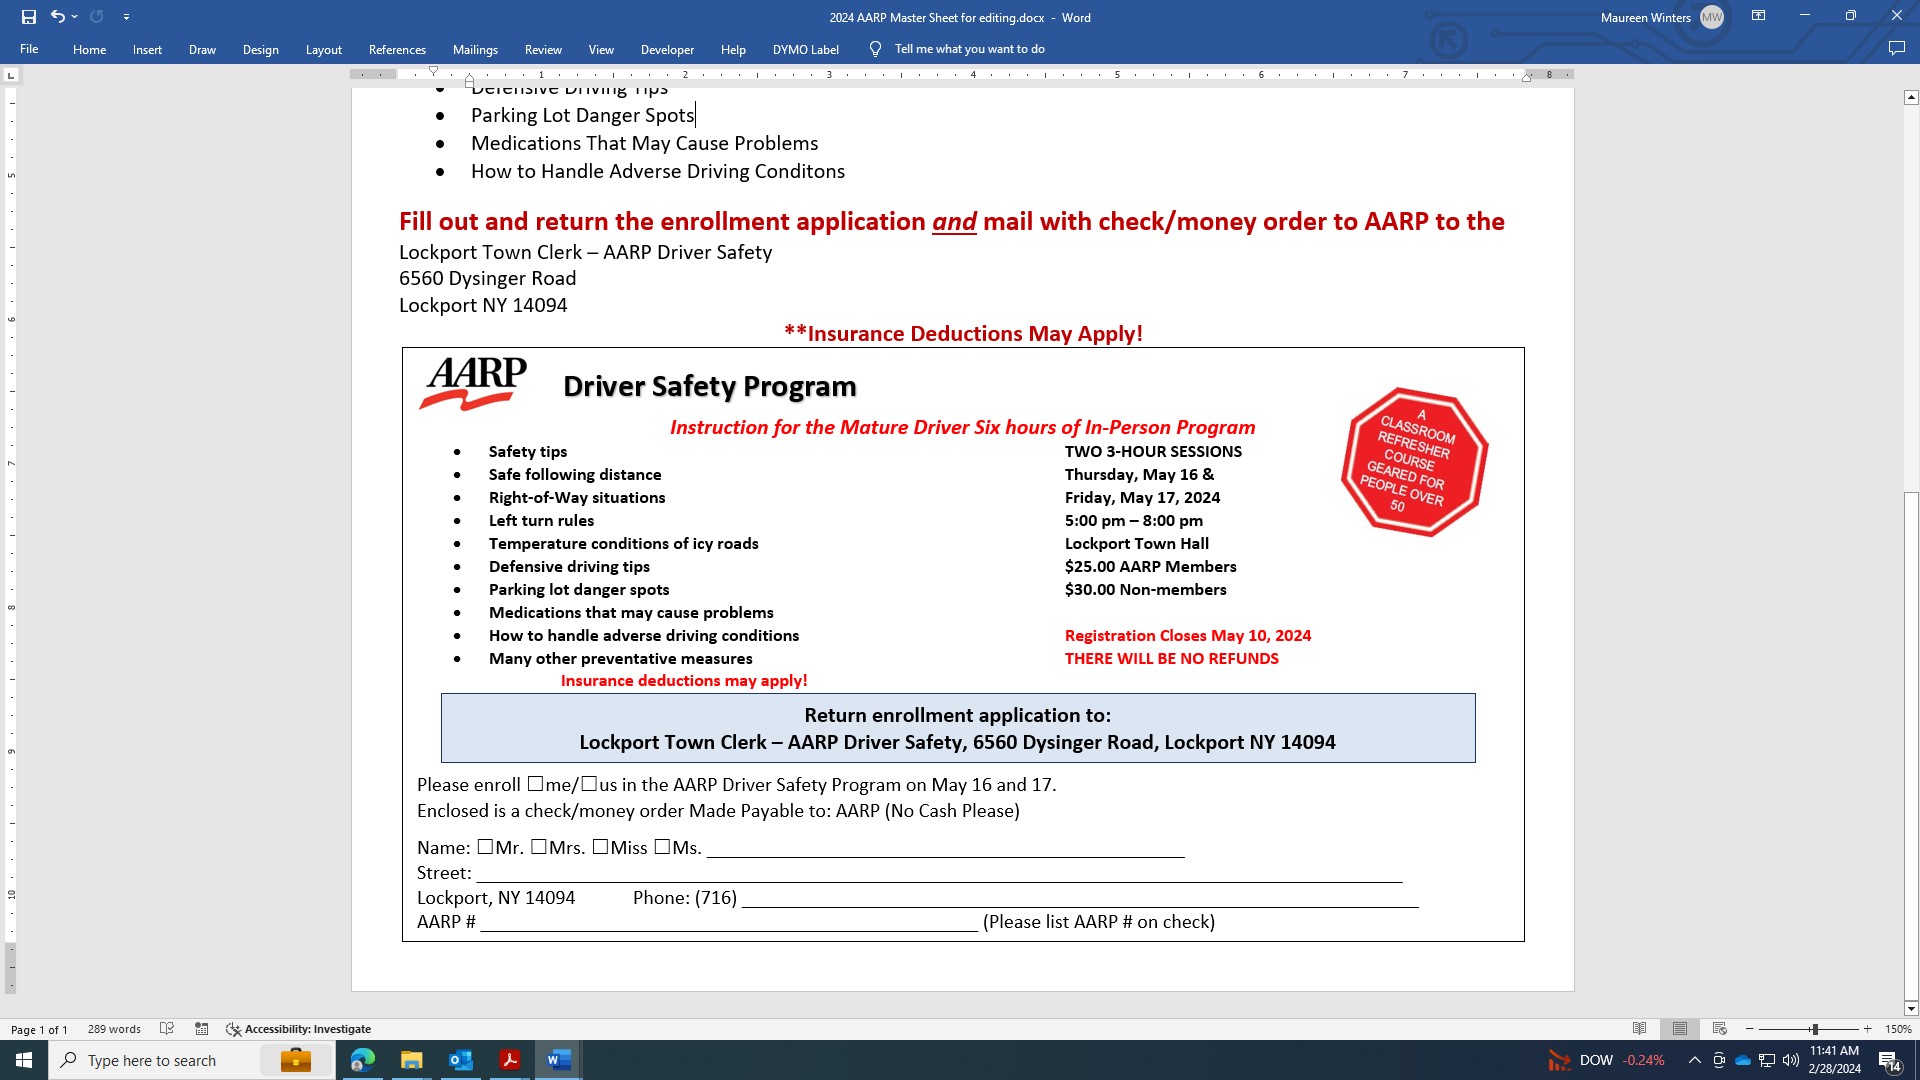The width and height of the screenshot is (1920, 1080).
Task: Click the Driver Safety Program heading
Action: [710, 386]
